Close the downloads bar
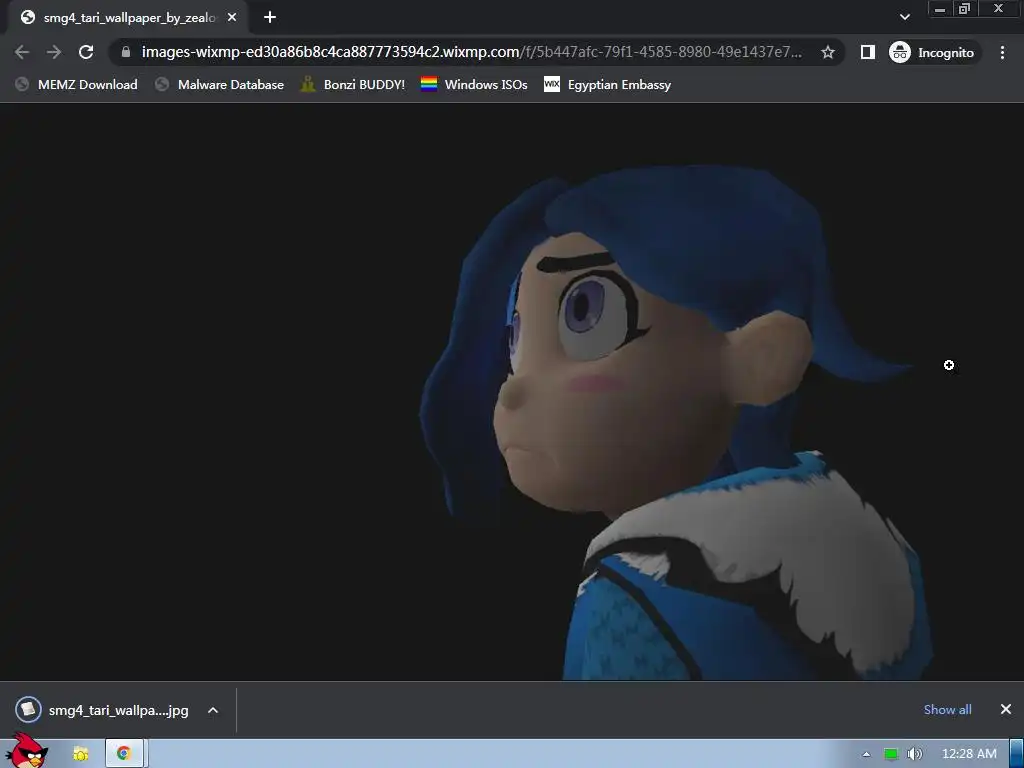 [1006, 709]
